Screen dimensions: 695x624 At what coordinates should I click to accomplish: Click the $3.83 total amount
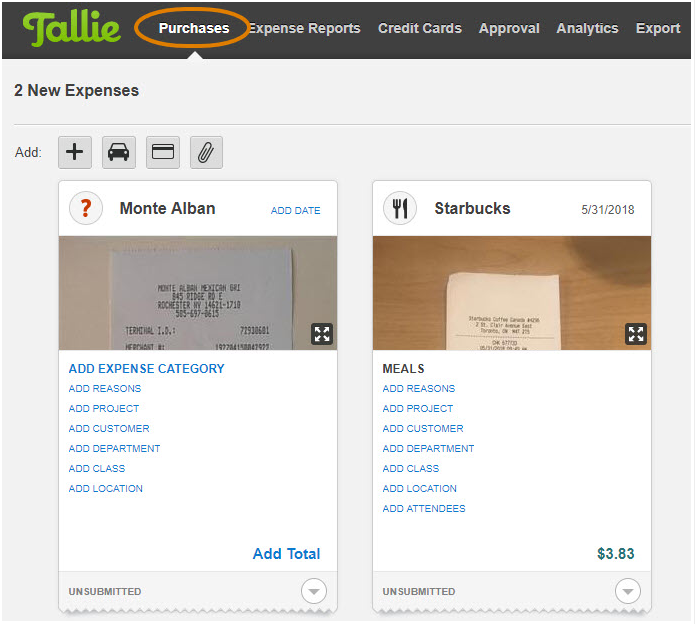tap(615, 554)
